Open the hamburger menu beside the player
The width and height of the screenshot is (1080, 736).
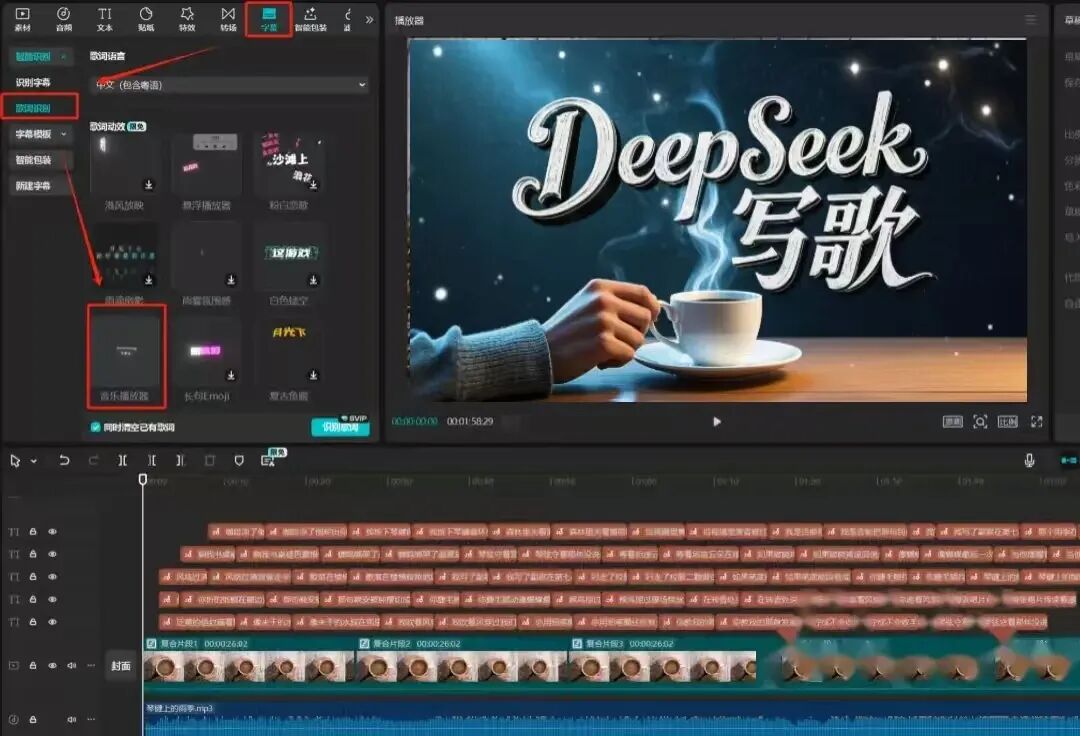1030,18
